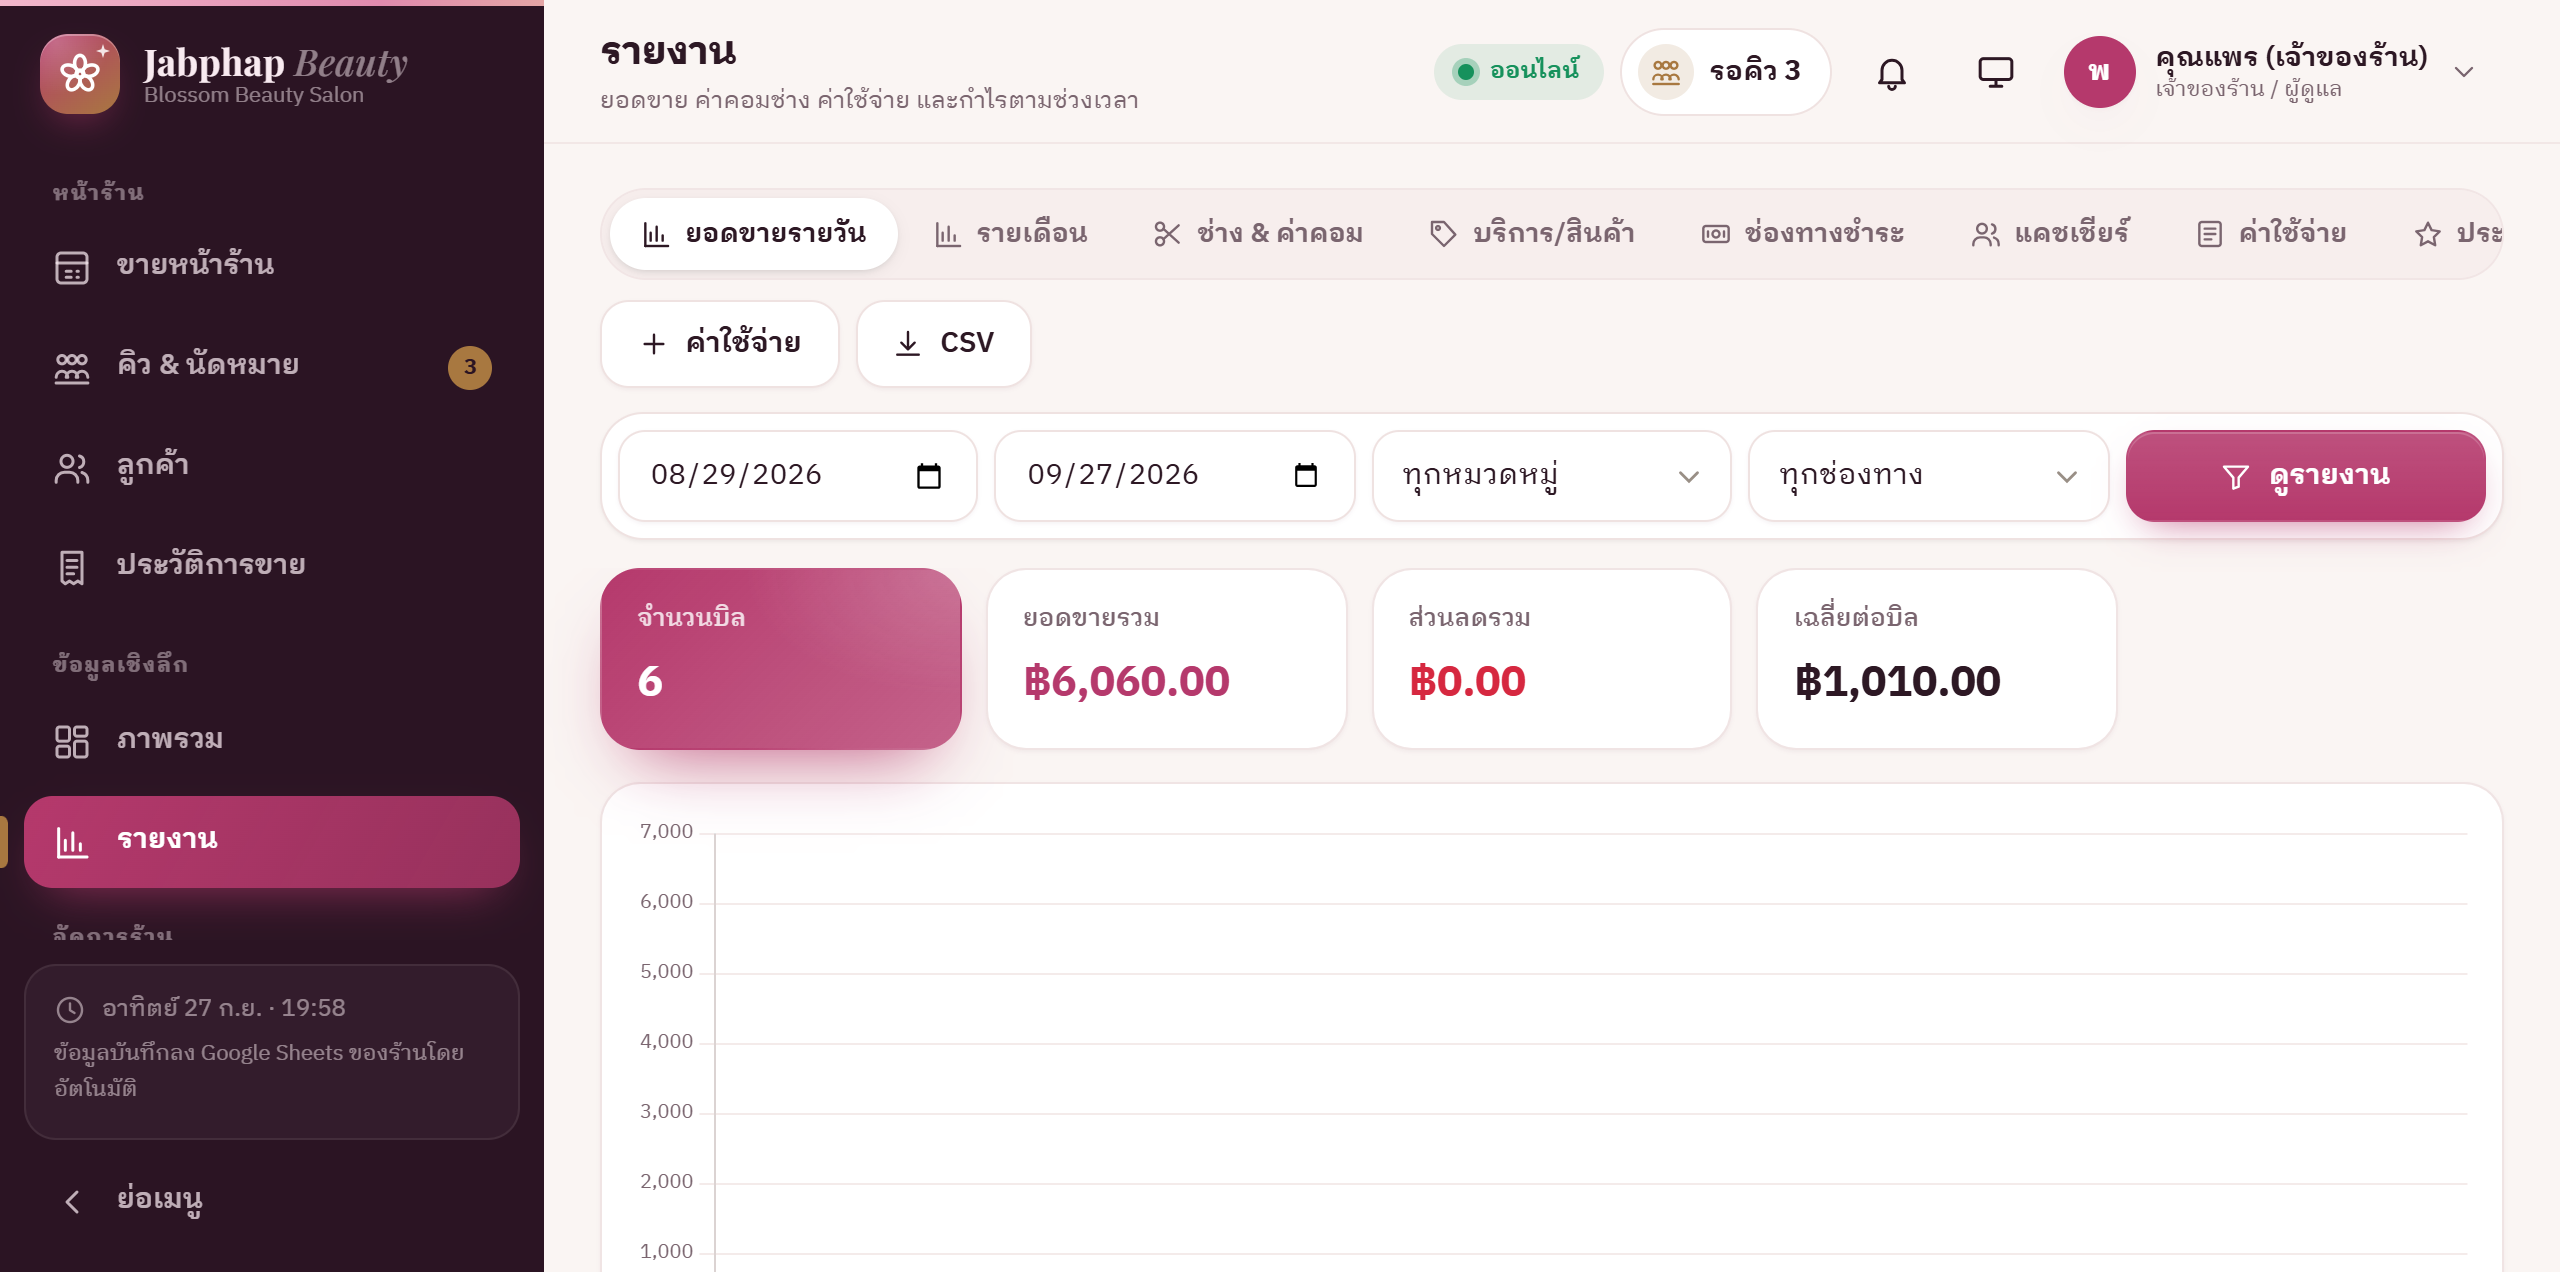Screen dimensions: 2560x1272
Task: Expand the user account dropdown chevron
Action: tap(2463, 72)
